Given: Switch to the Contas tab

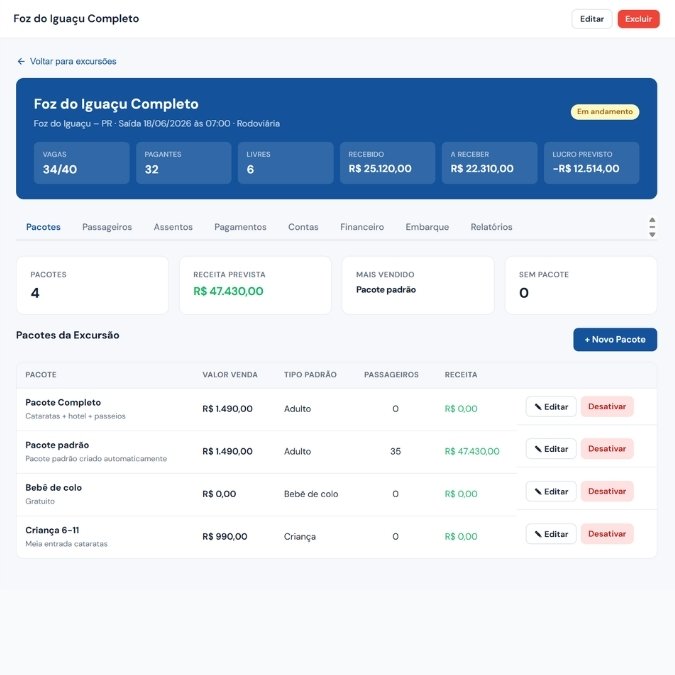Looking at the screenshot, I should pos(303,227).
